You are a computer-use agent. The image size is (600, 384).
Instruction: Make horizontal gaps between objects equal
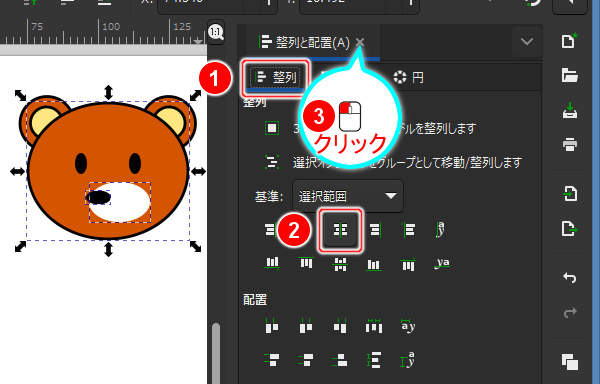[x=374, y=326]
